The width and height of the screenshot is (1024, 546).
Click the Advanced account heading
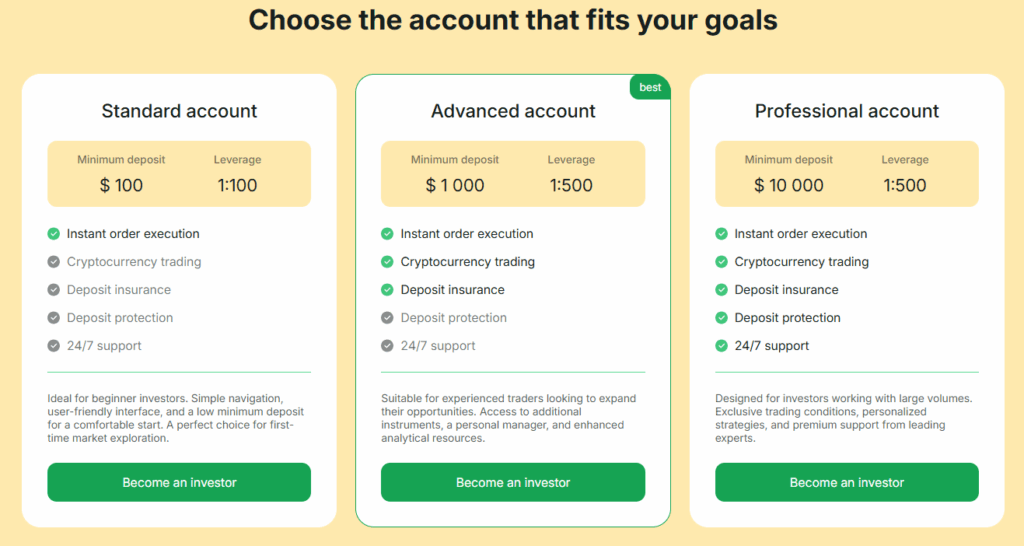pos(513,111)
